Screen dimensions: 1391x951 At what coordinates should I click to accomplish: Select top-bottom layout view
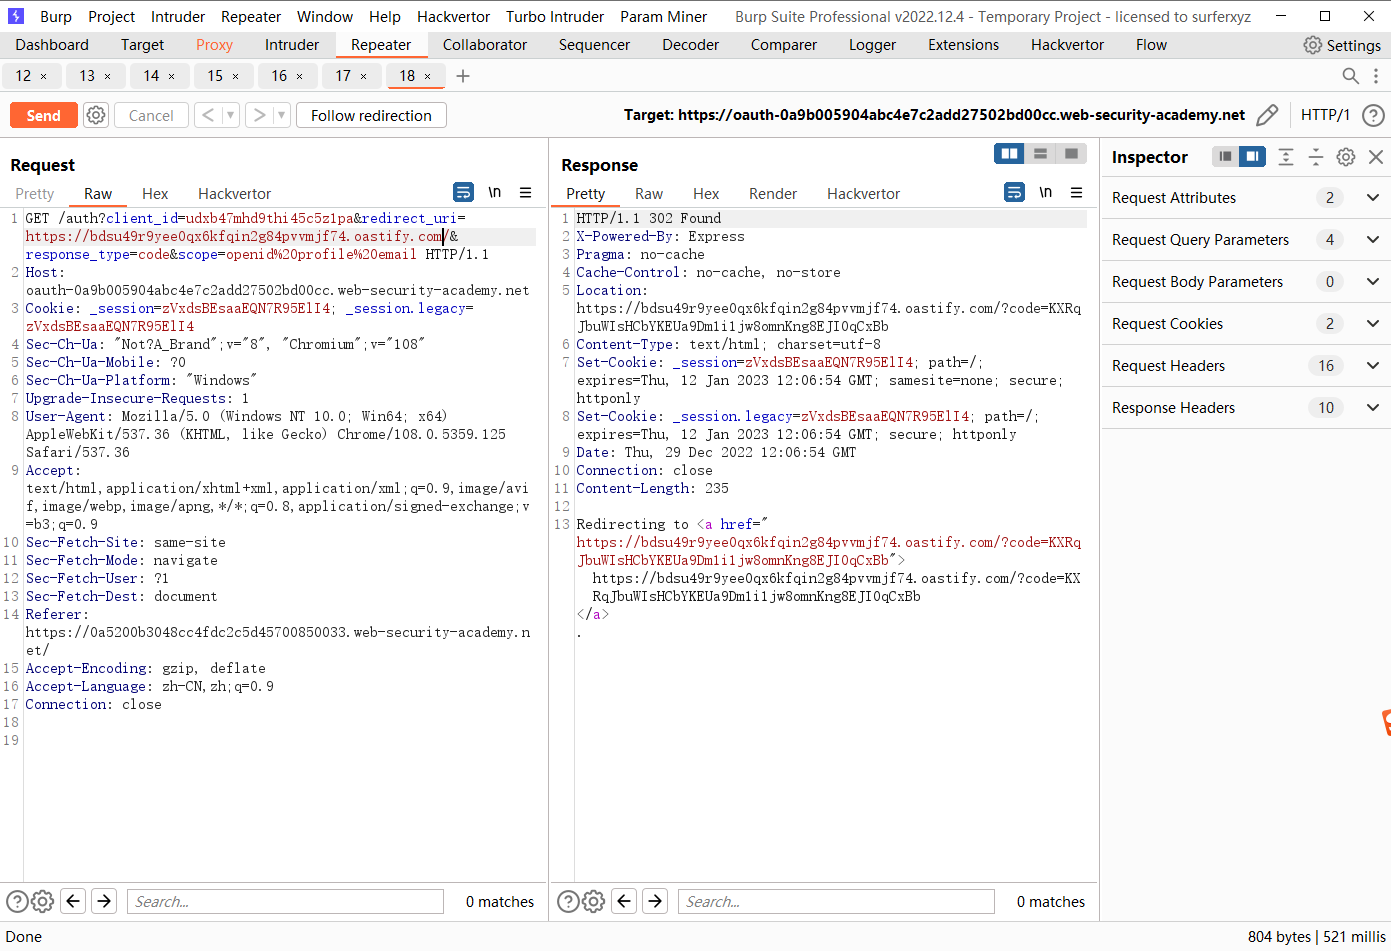click(x=1040, y=153)
